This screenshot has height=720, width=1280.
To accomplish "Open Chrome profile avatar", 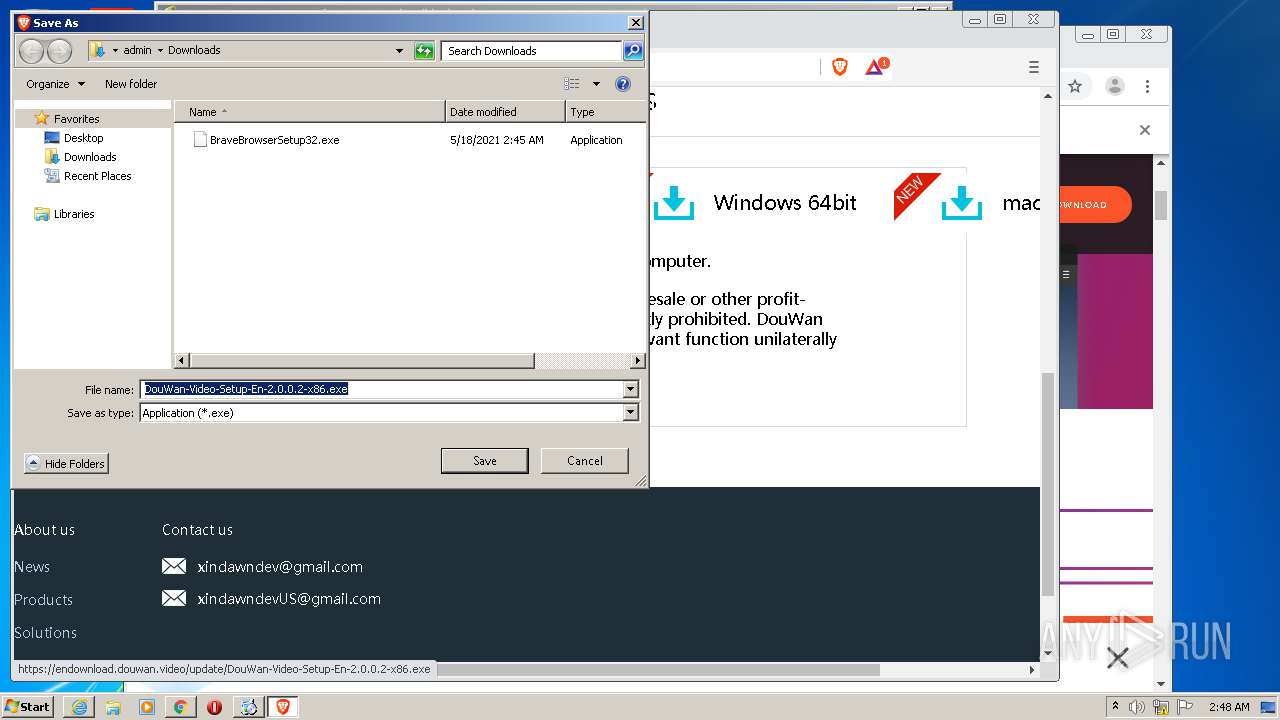I will (x=1114, y=86).
